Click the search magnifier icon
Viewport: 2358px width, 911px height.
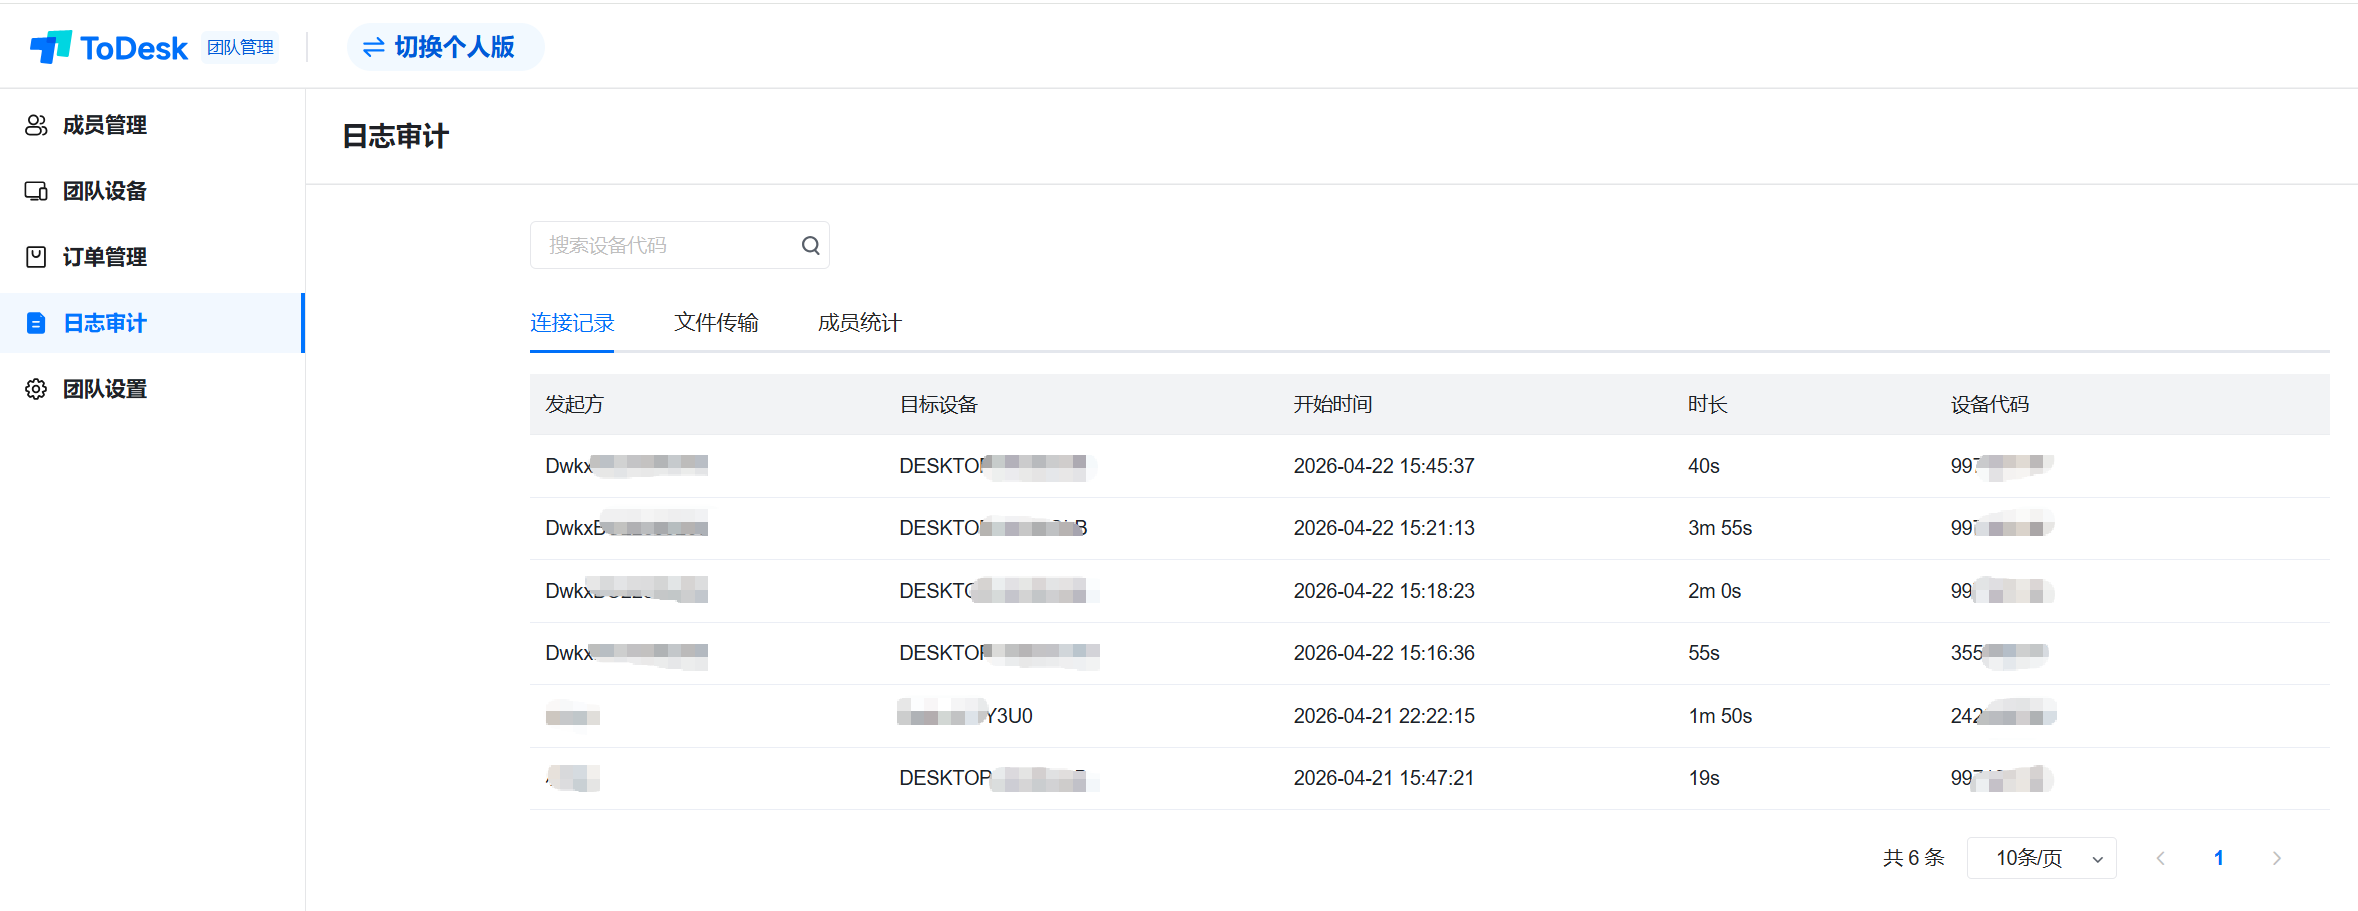tap(810, 245)
